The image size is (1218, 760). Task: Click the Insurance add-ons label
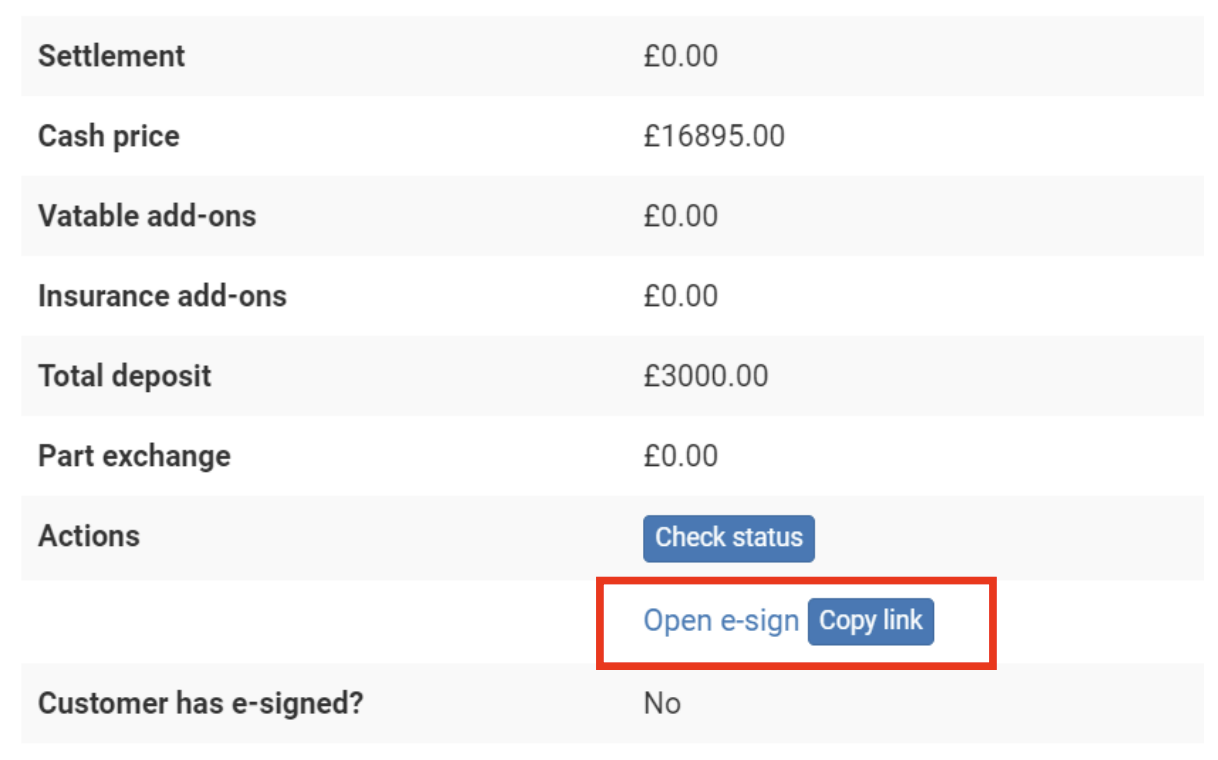(x=162, y=296)
